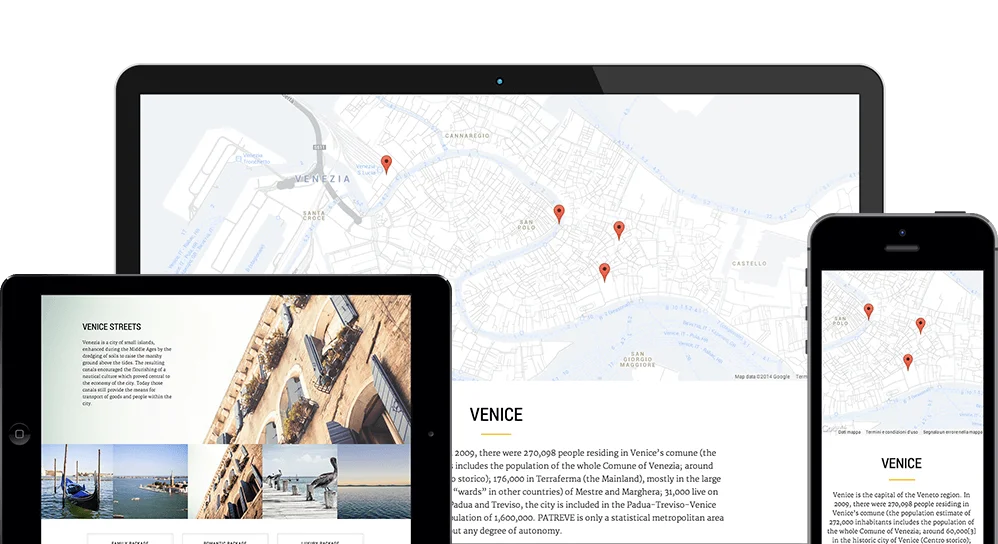Screen dimensions: 998x544
Task: Click the map pin near Venezia S. Lucia
Action: (x=386, y=164)
